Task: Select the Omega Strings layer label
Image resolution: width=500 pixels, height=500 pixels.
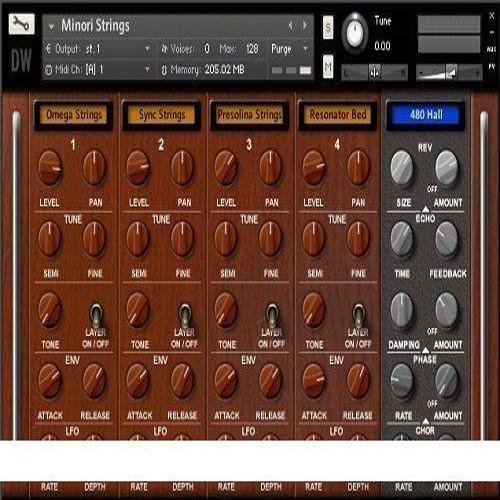Action: 74,115
